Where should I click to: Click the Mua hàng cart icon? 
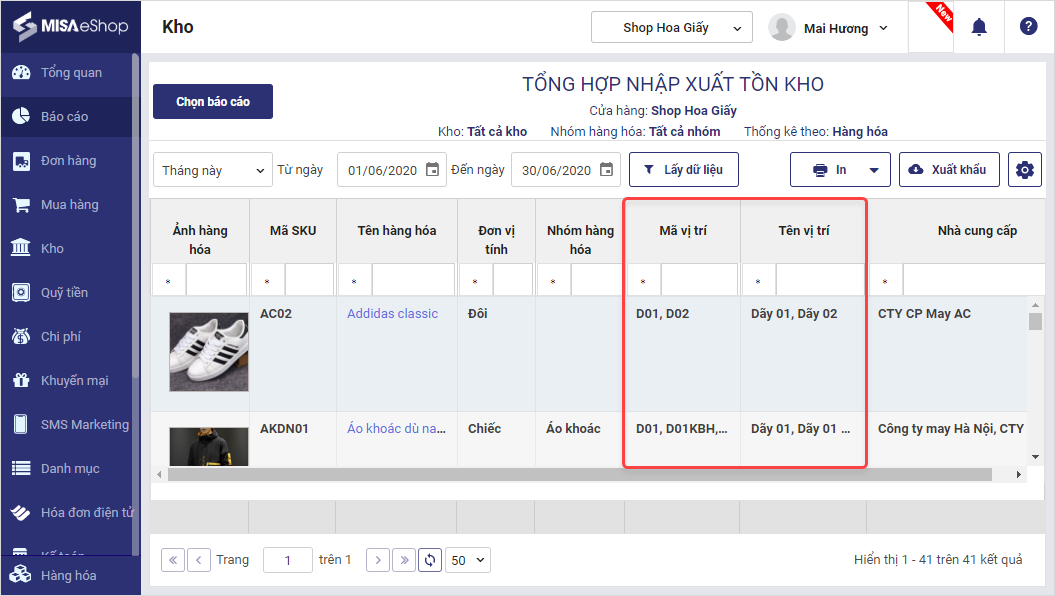pyautogui.click(x=21, y=204)
